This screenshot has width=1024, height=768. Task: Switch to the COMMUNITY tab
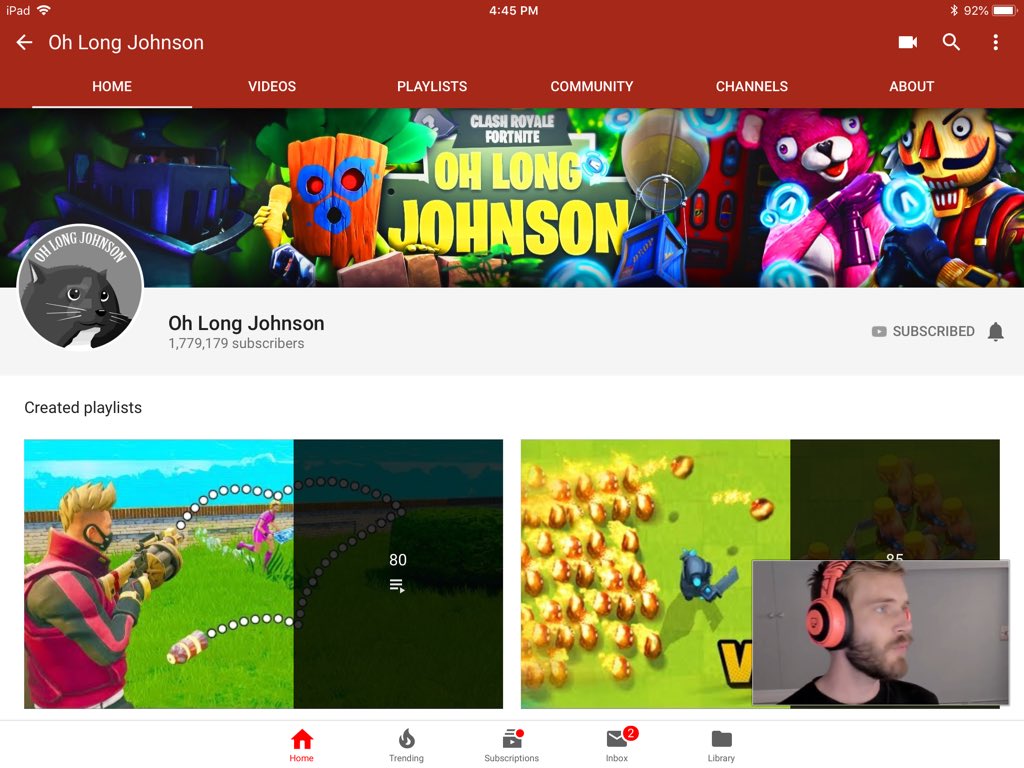[x=592, y=86]
